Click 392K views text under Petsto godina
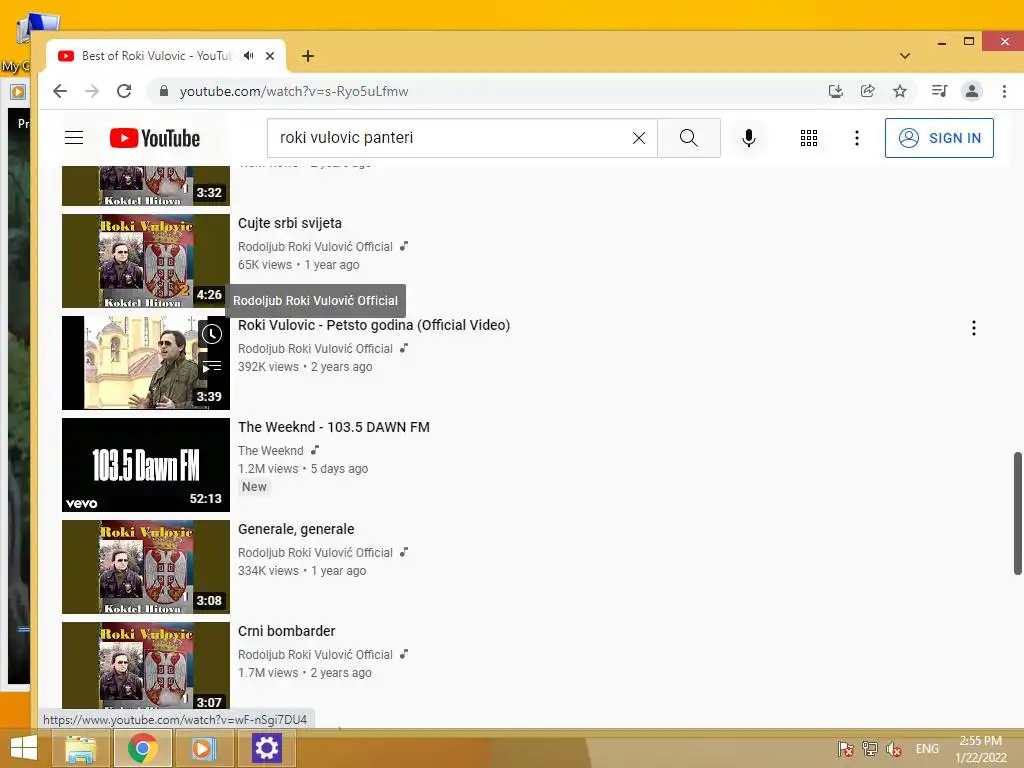Viewport: 1024px width, 768px height. [x=268, y=367]
